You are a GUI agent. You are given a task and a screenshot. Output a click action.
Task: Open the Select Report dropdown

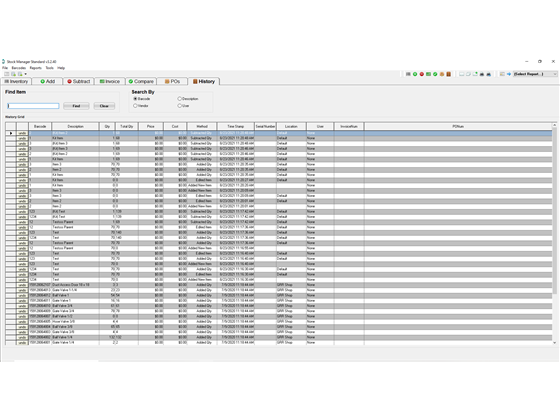pos(535,74)
